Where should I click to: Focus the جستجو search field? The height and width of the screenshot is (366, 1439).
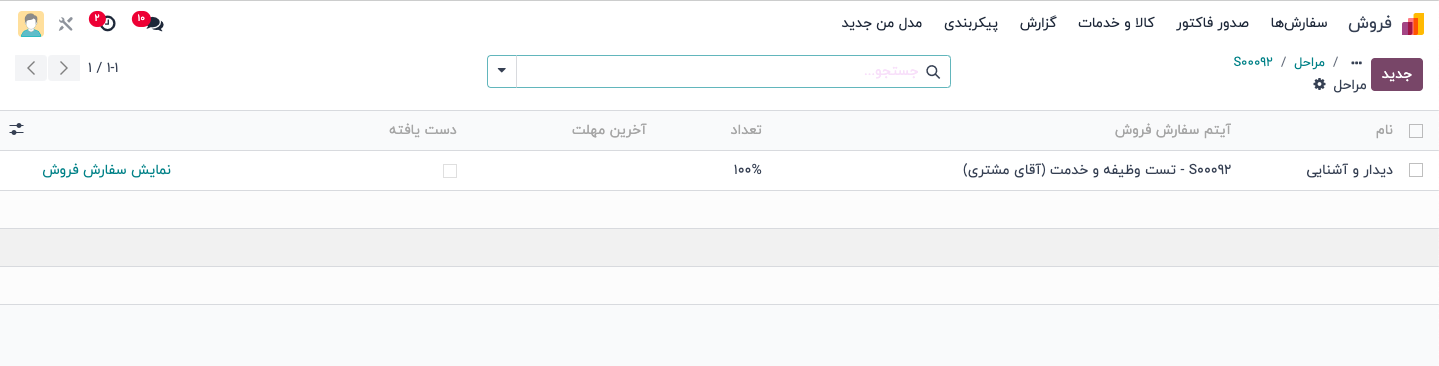tap(719, 72)
